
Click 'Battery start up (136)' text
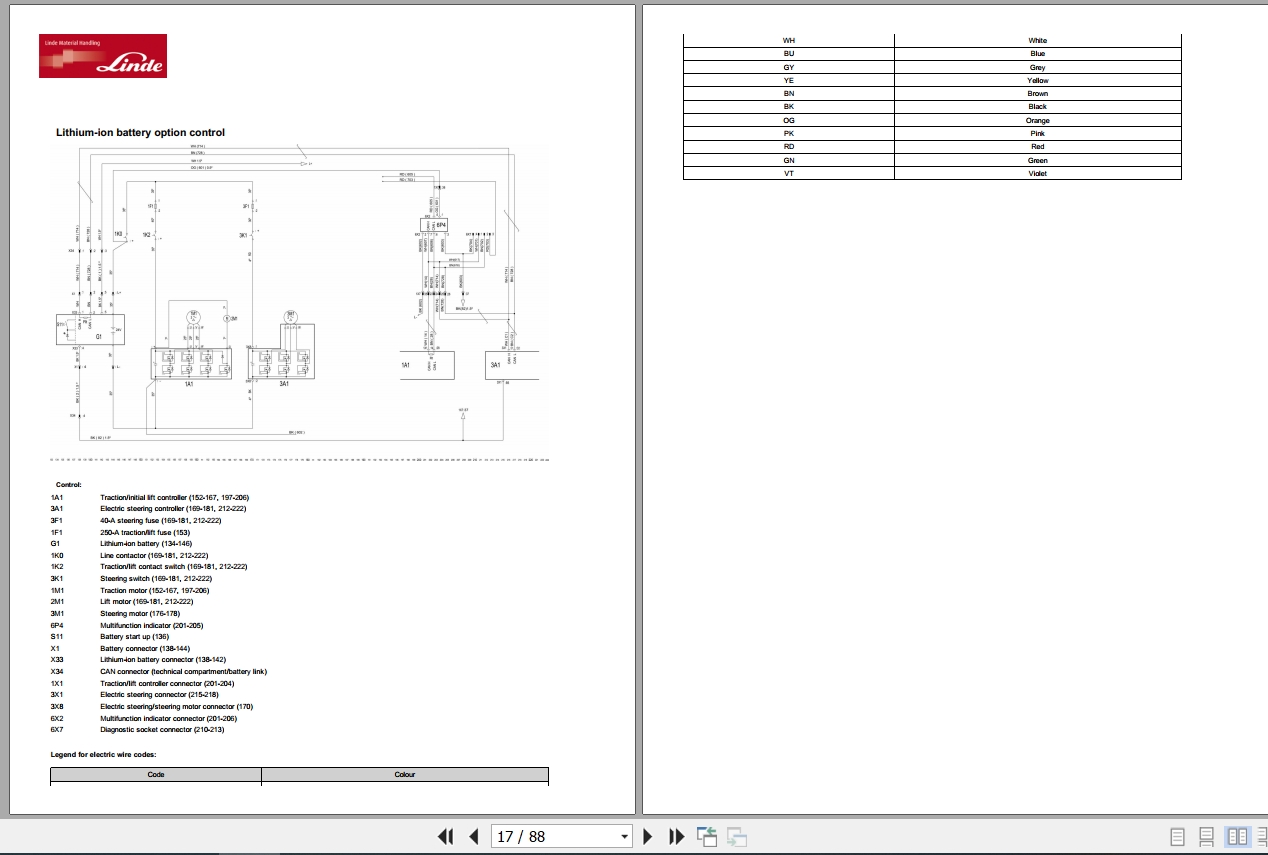tap(134, 637)
